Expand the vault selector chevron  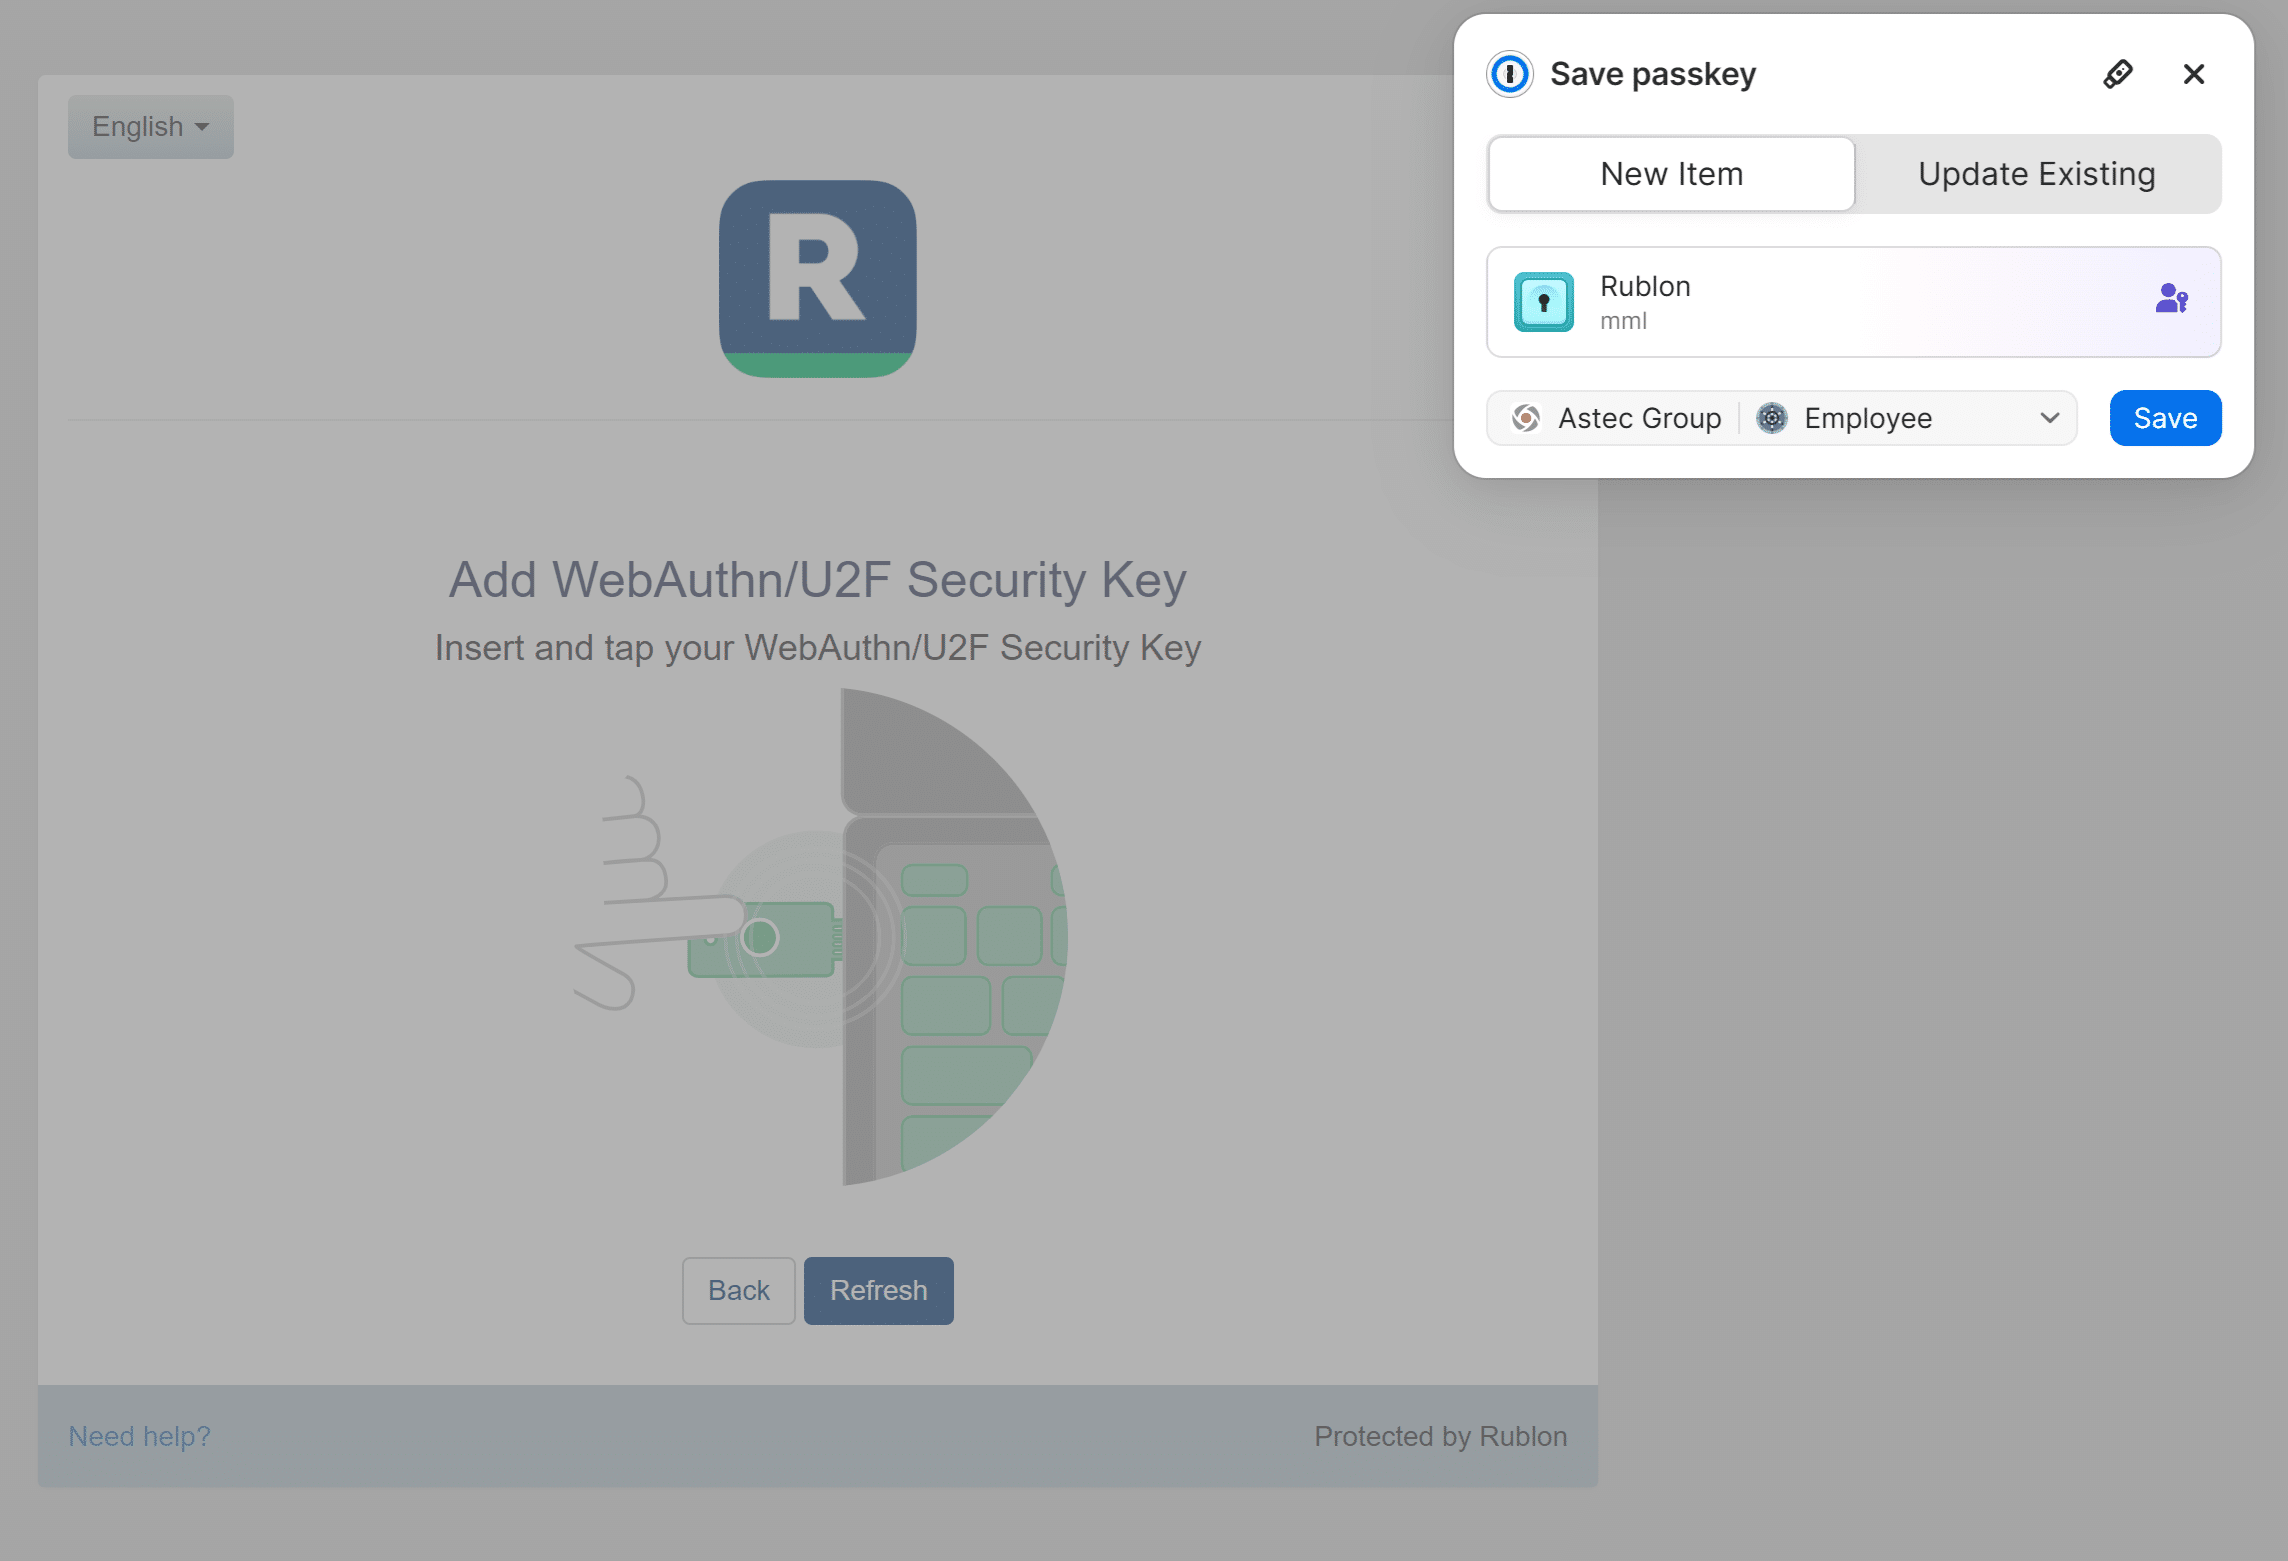coord(2049,418)
